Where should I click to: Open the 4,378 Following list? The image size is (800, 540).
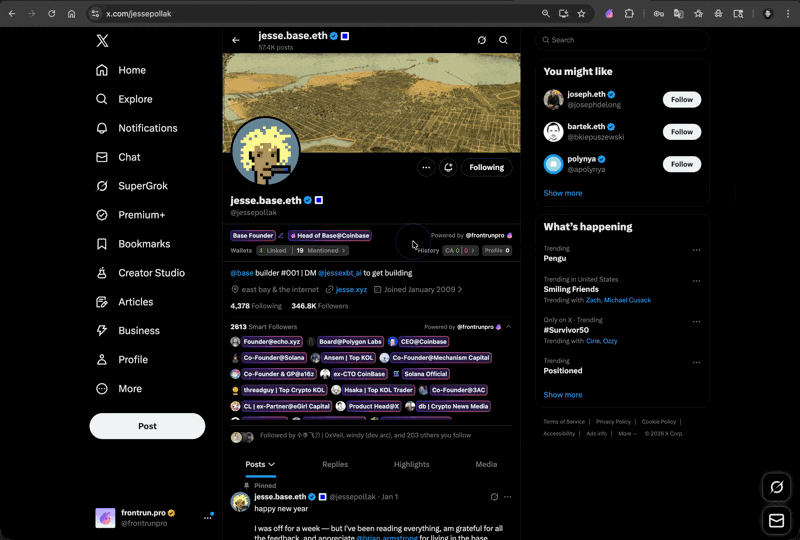coord(256,306)
